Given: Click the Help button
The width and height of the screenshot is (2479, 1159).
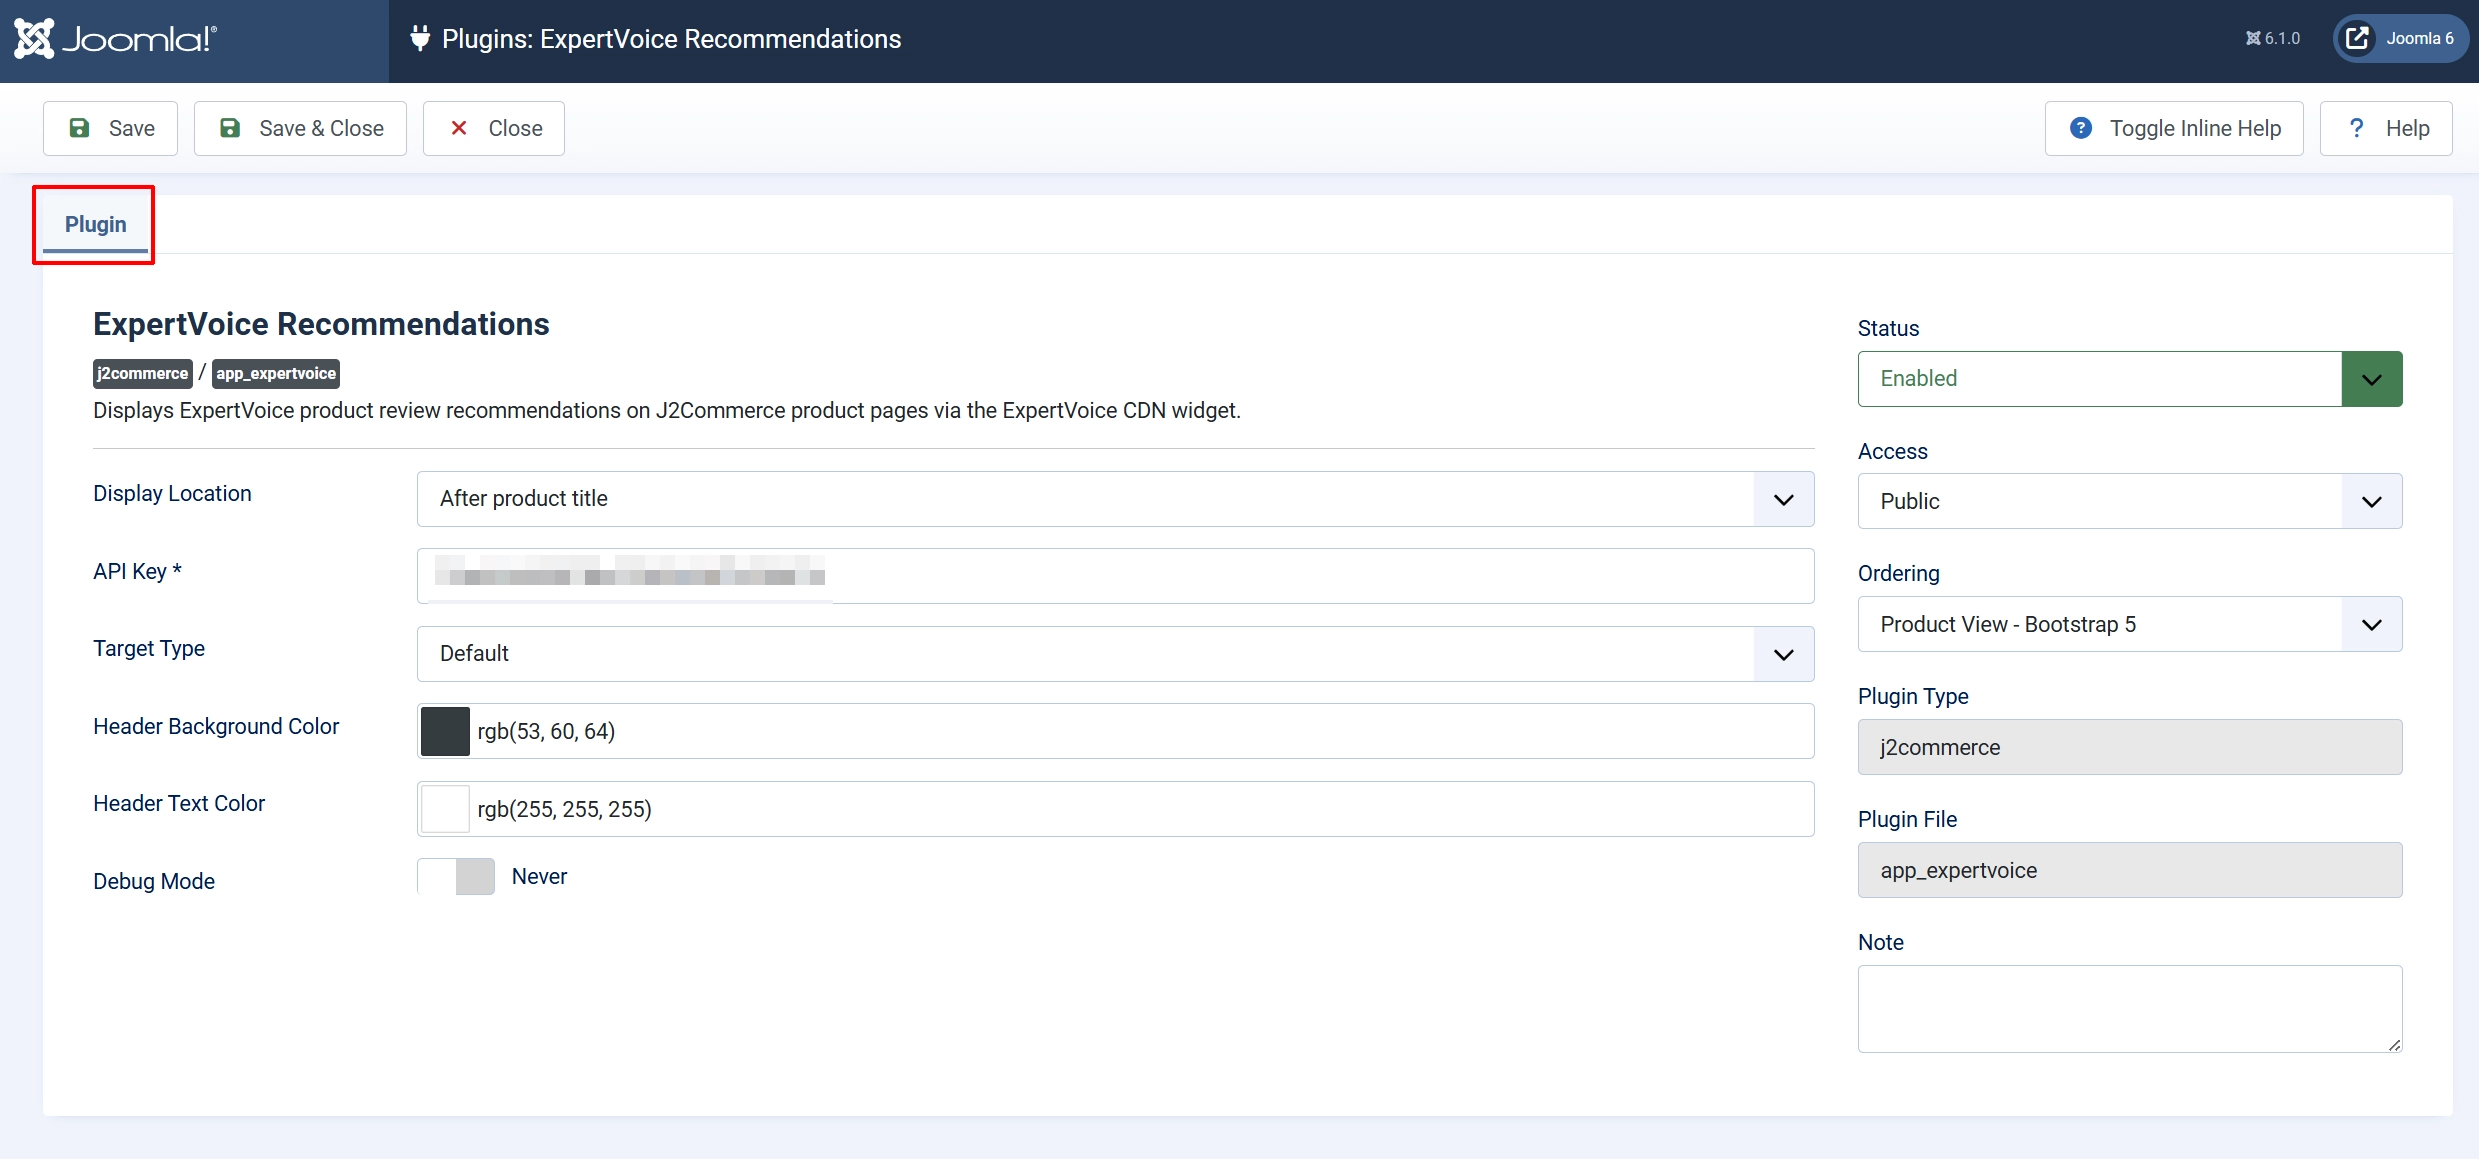Looking at the screenshot, I should (x=2386, y=128).
